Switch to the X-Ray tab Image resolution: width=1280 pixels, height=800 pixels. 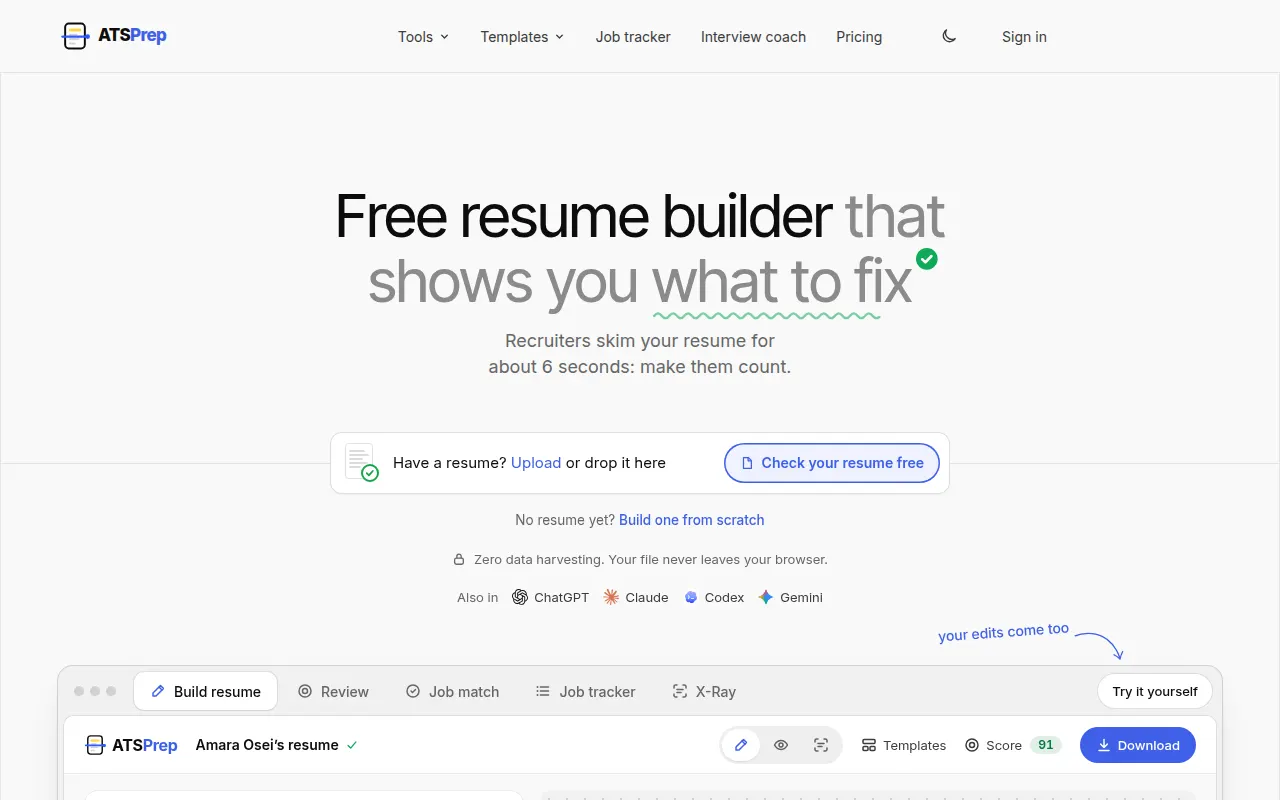[x=704, y=691]
